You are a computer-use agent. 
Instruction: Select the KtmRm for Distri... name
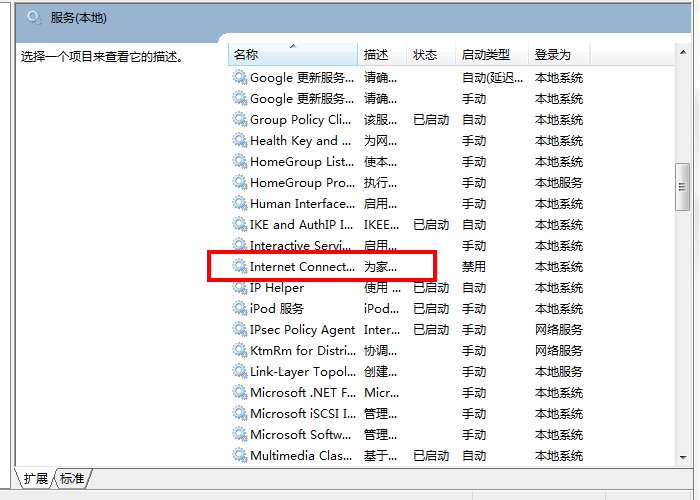pos(303,350)
